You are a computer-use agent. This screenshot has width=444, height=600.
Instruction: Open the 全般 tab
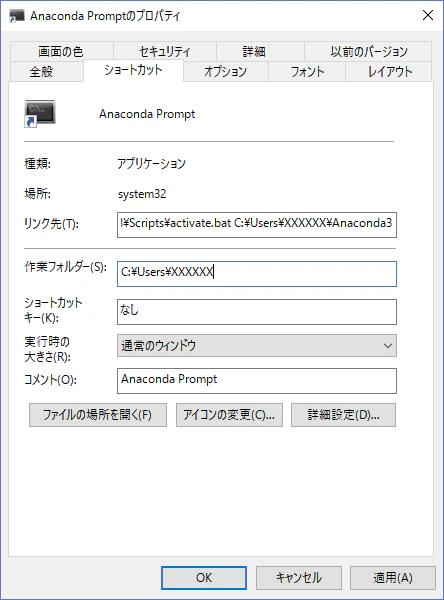(47, 72)
